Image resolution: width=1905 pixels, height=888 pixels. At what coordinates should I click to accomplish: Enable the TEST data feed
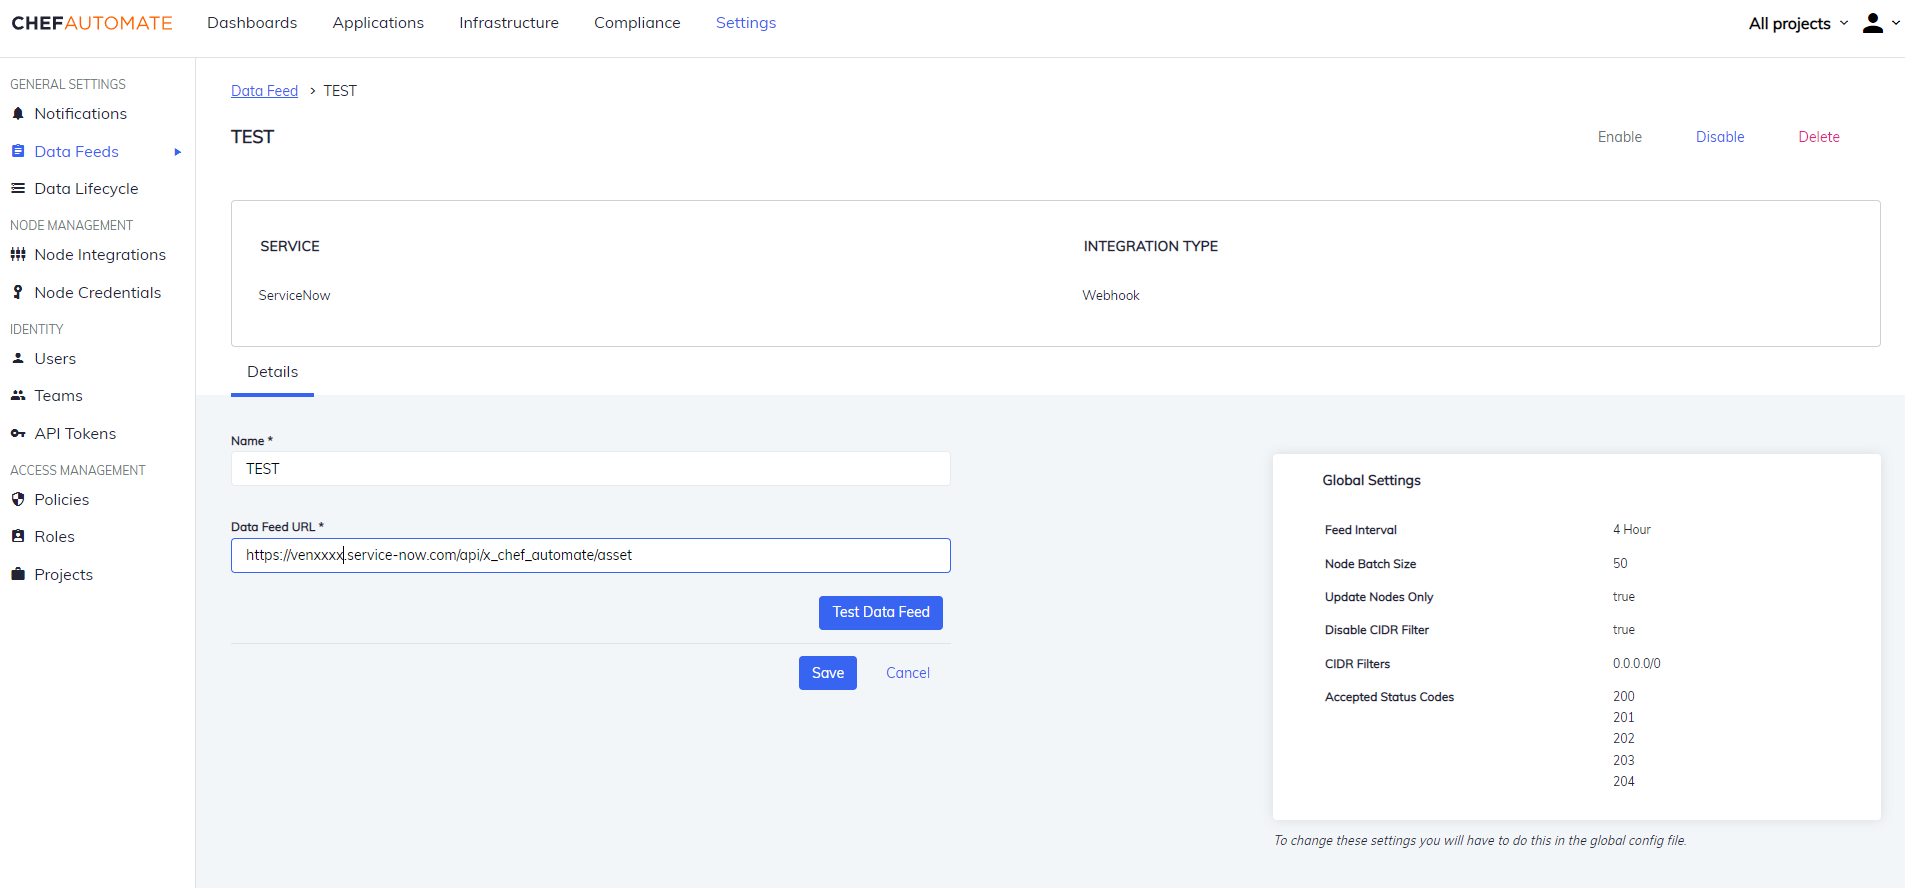pos(1619,137)
